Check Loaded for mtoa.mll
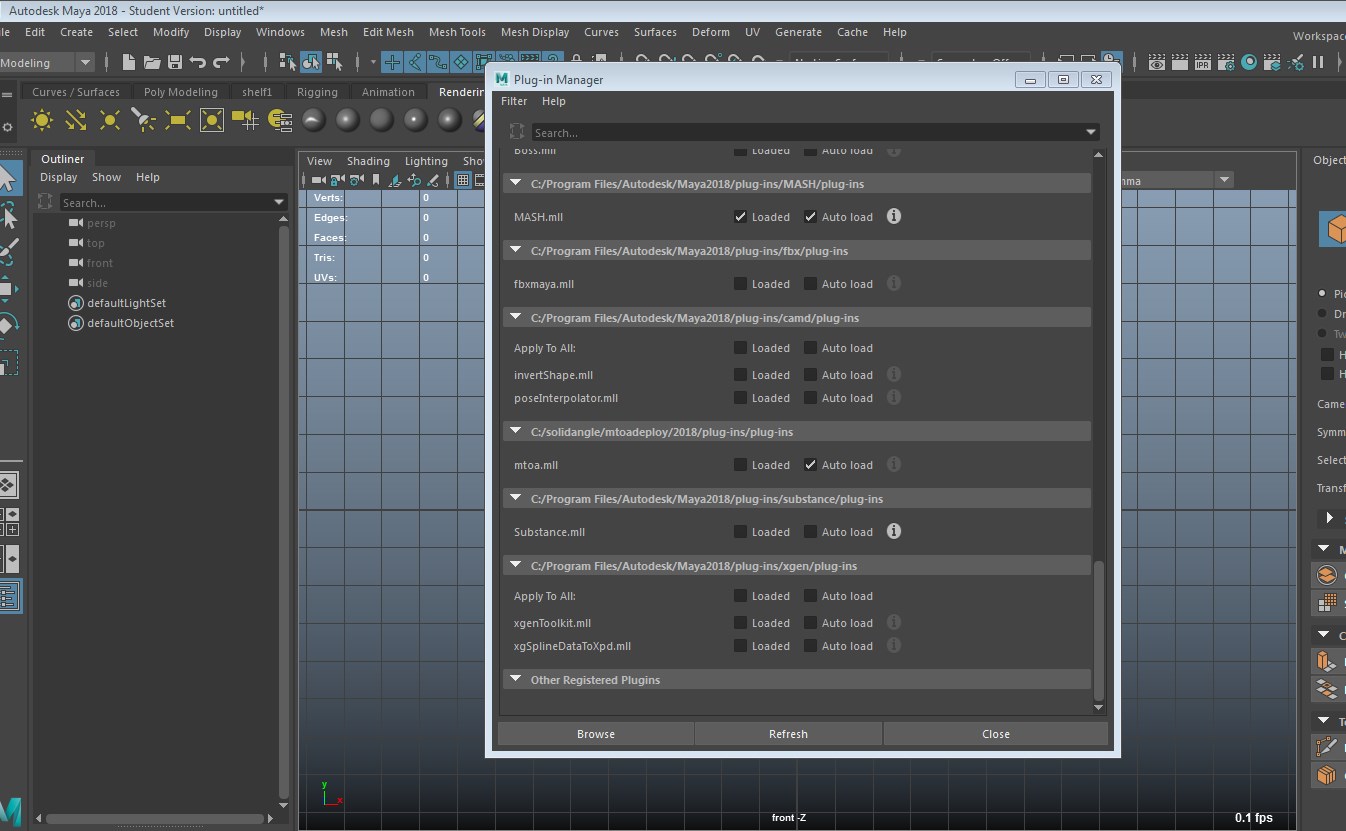This screenshot has height=831, width=1346. pos(740,464)
